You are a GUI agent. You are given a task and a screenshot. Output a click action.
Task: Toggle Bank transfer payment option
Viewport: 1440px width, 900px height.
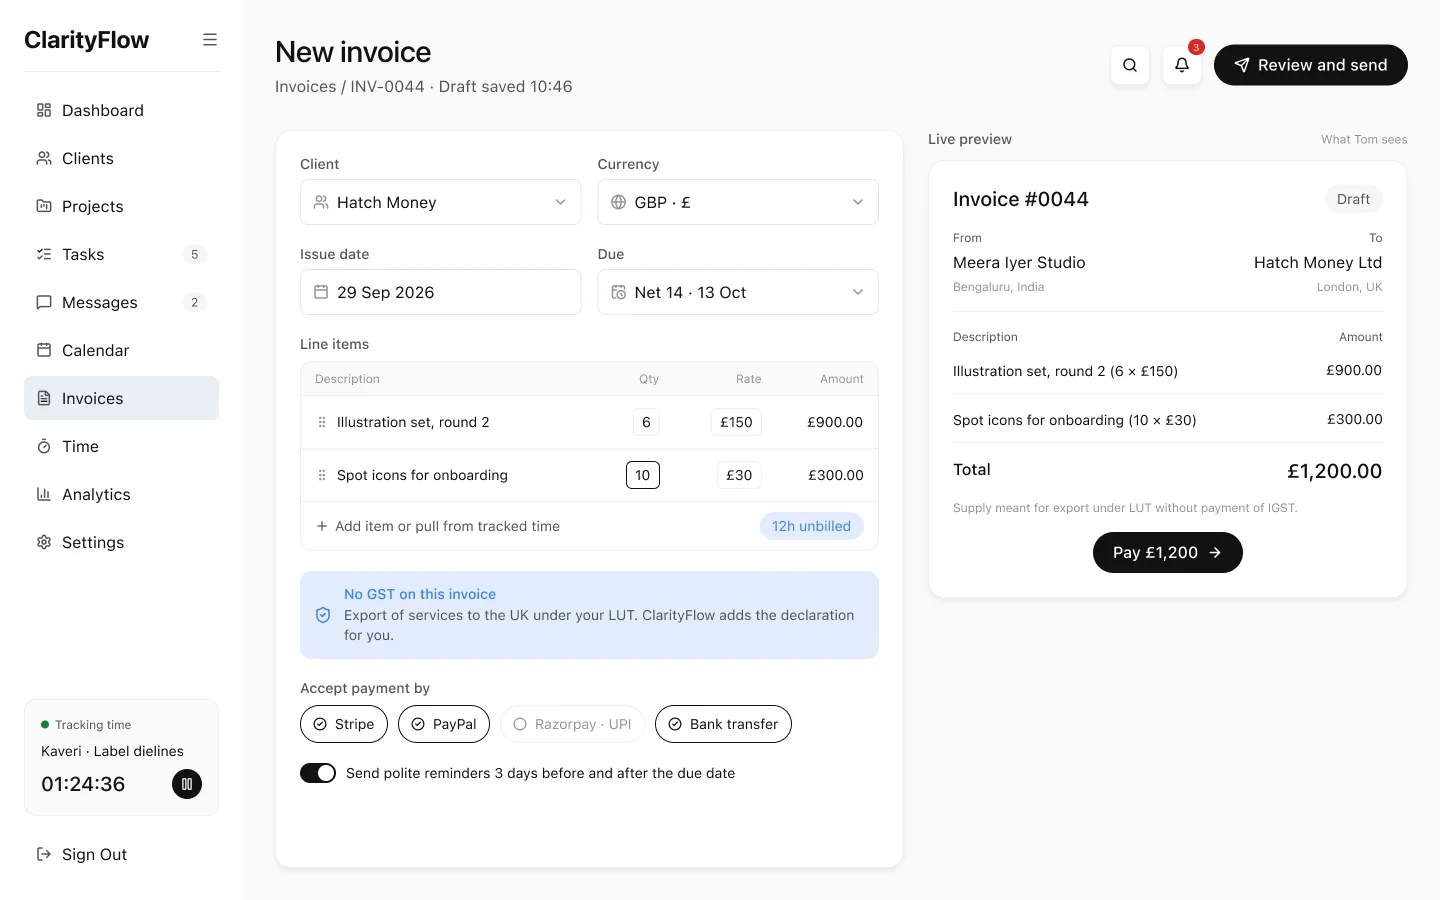coord(723,724)
